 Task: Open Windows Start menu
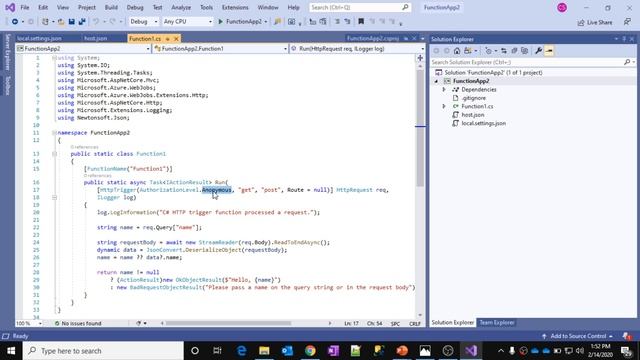click(11, 351)
